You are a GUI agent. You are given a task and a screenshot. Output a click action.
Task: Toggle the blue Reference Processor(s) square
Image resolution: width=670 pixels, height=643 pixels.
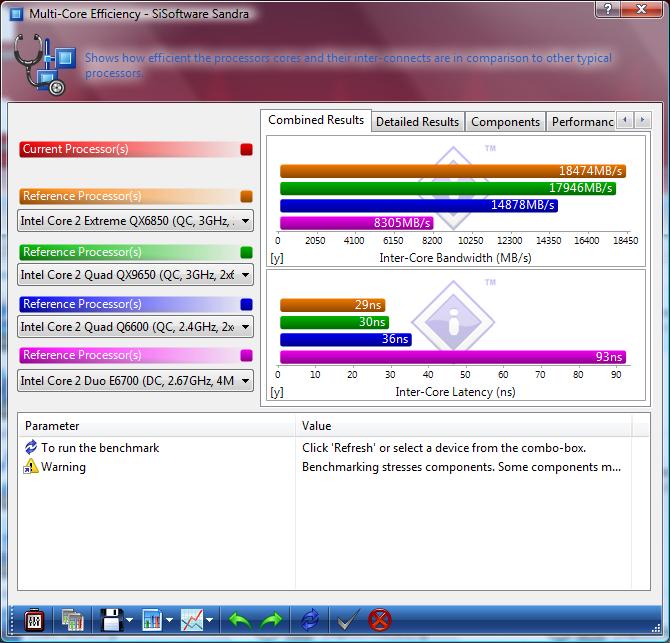tap(247, 305)
